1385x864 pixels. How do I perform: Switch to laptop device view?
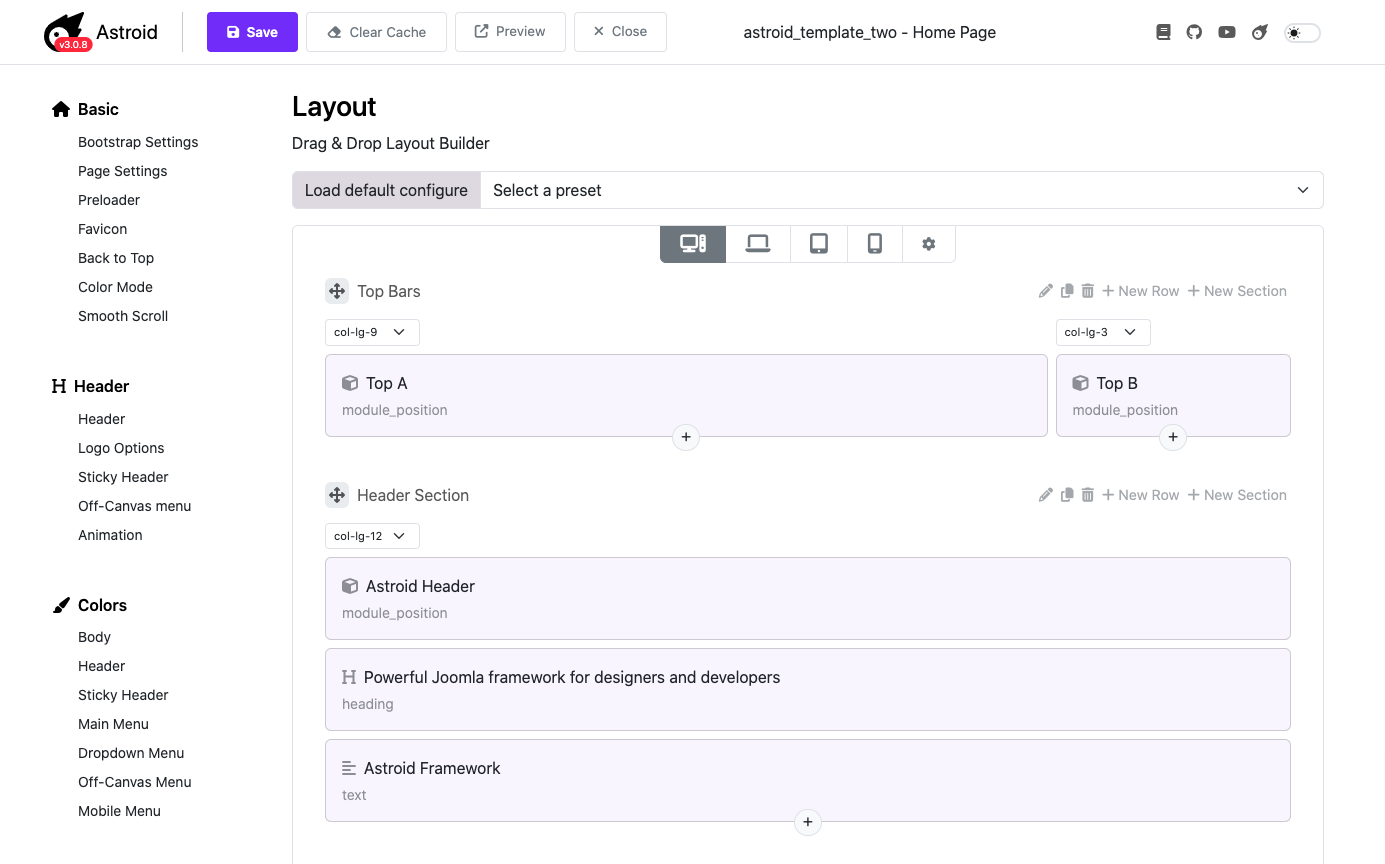[758, 244]
